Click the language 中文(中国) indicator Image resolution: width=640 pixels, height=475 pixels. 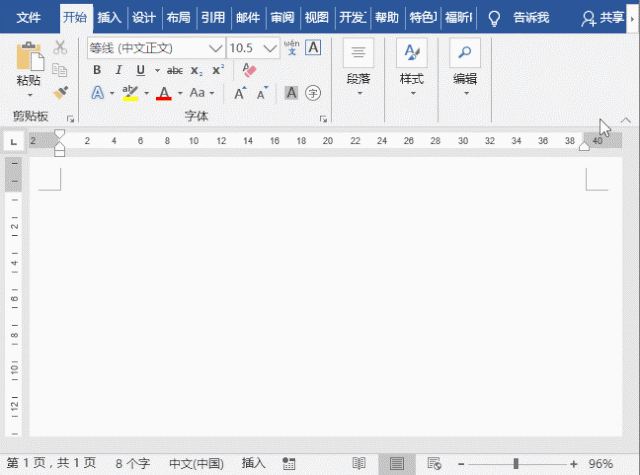(x=196, y=464)
